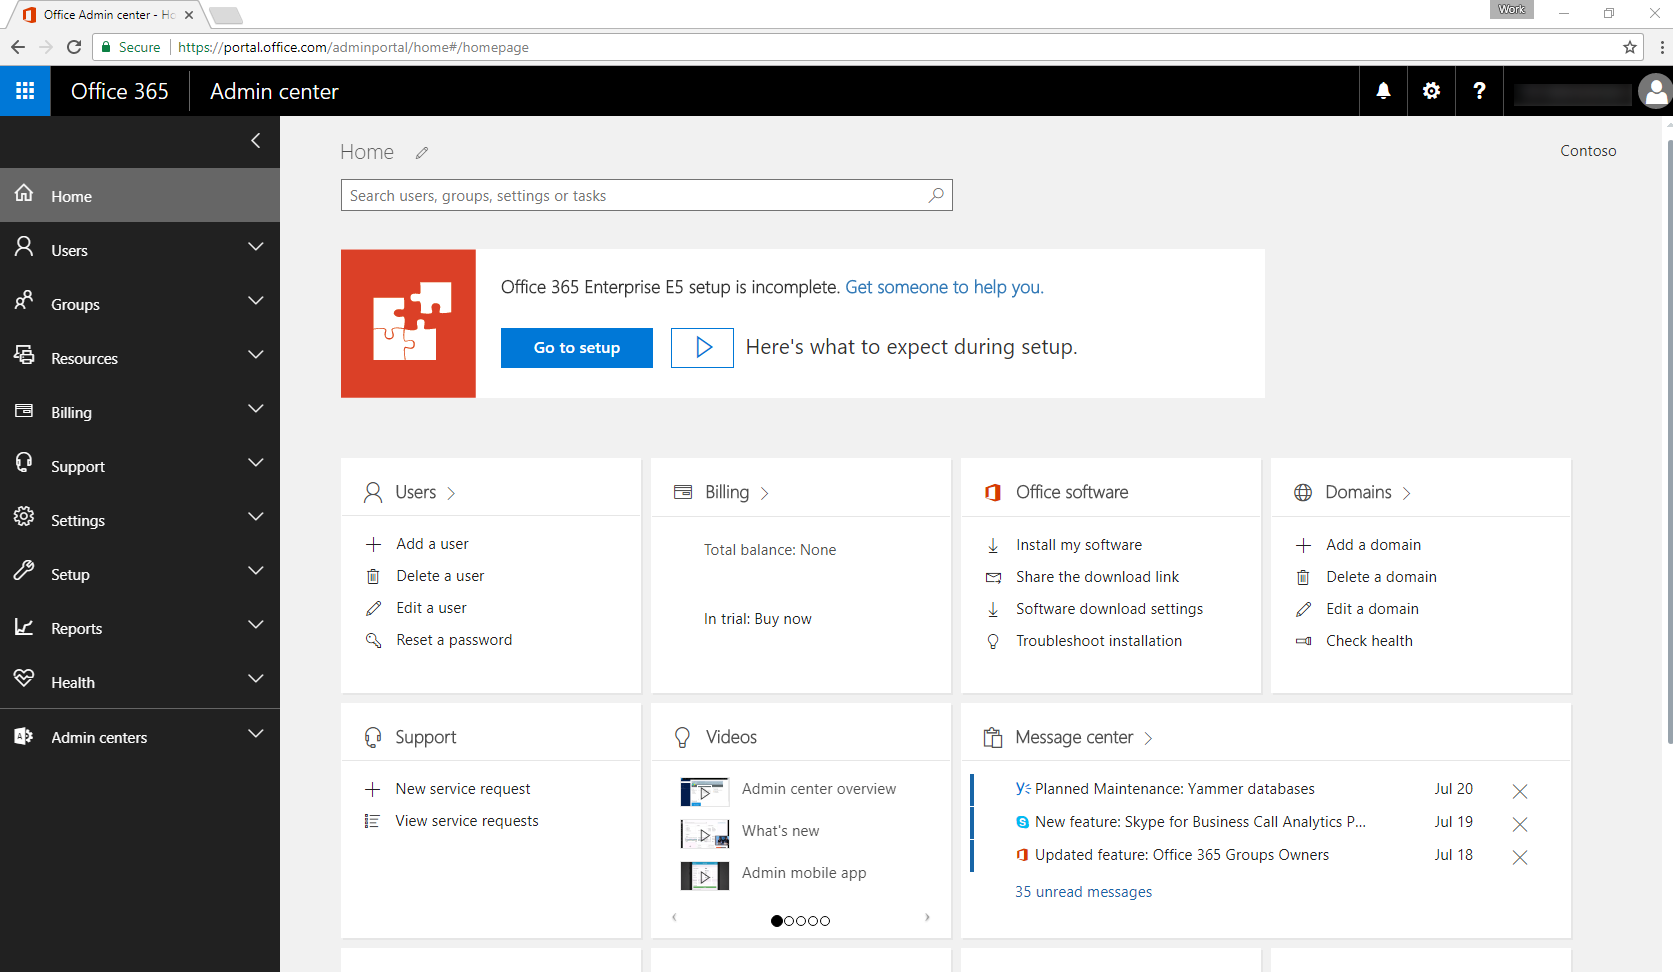
Task: Open the Admin mobile app video thumbnail
Action: [705, 876]
